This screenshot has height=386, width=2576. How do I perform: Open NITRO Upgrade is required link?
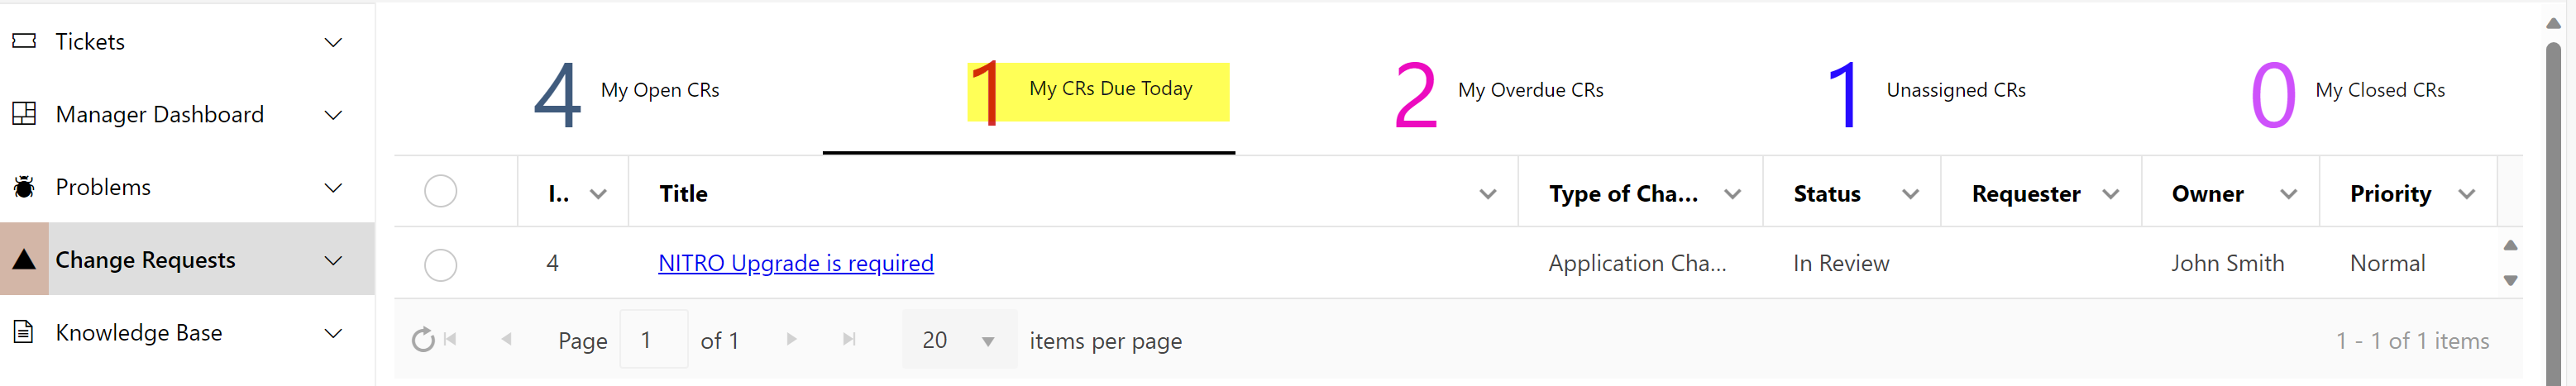pos(795,263)
